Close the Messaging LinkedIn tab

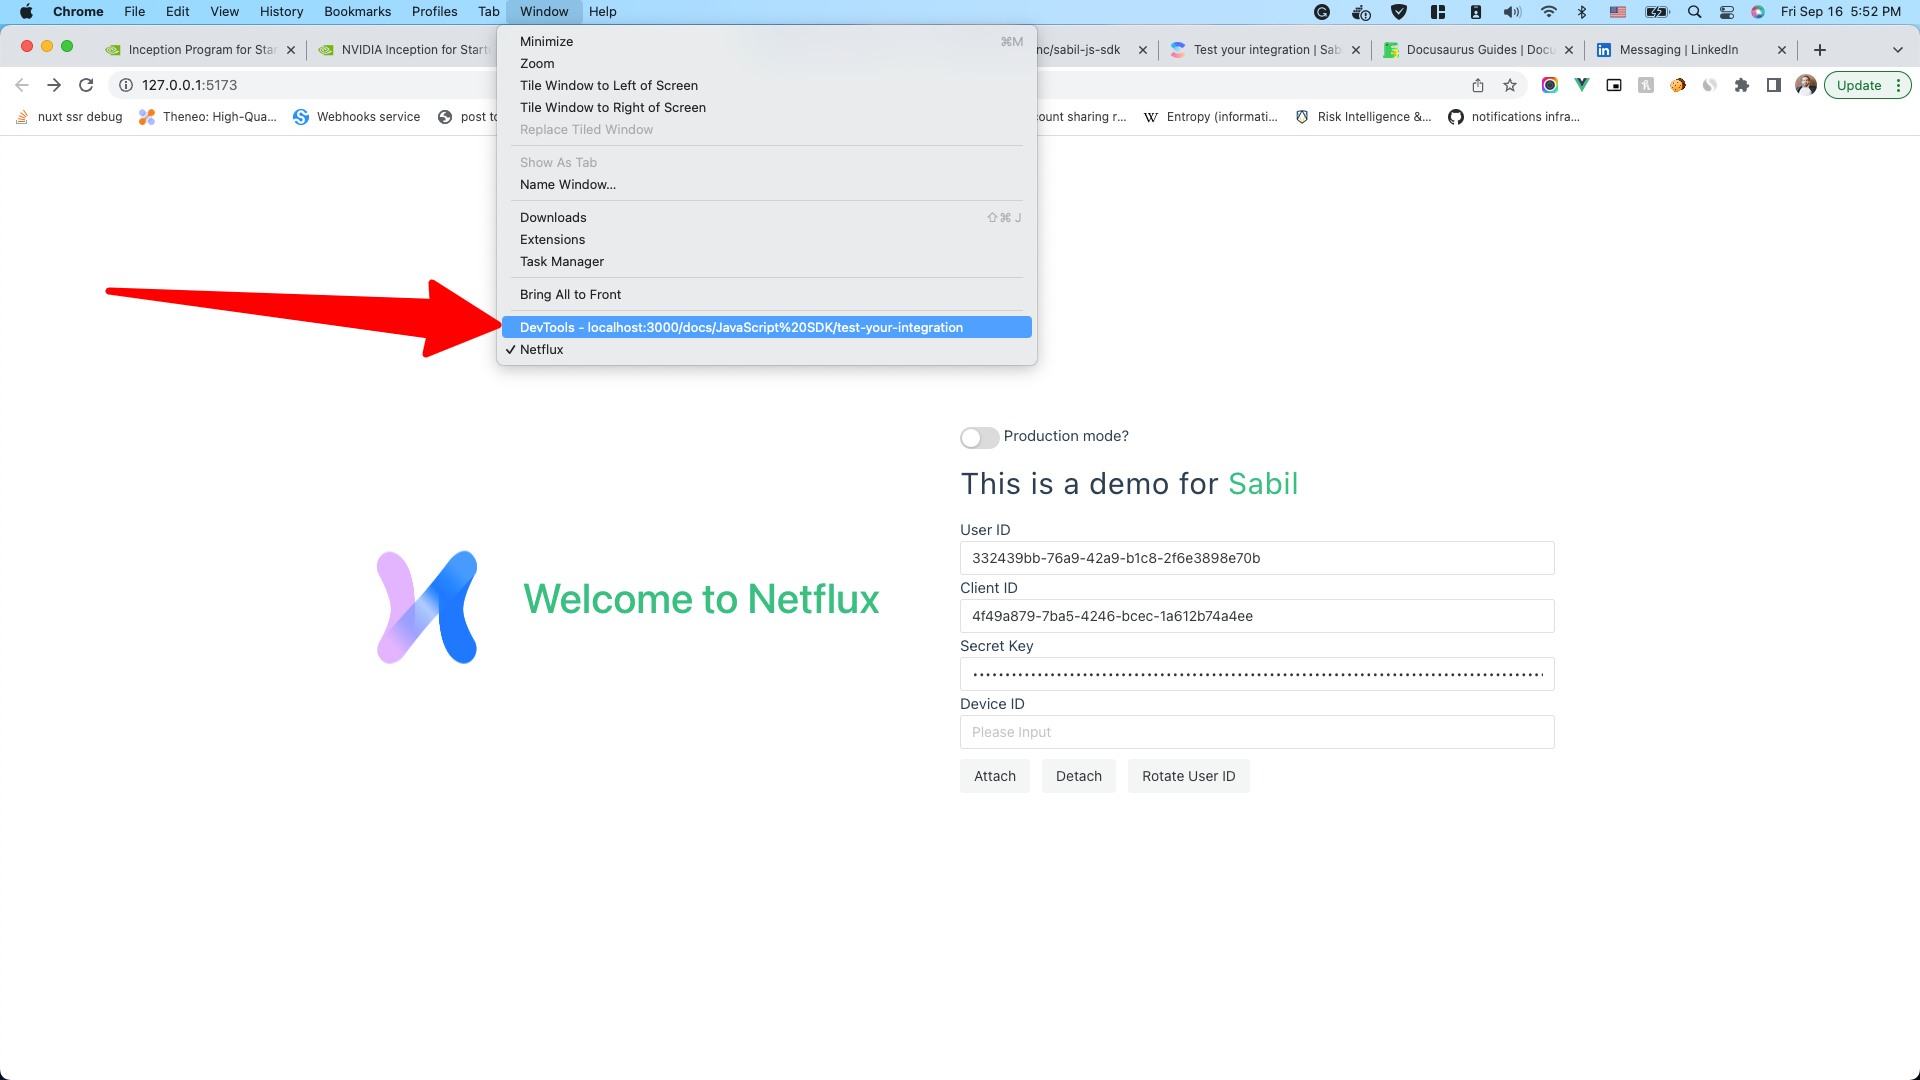point(1782,50)
